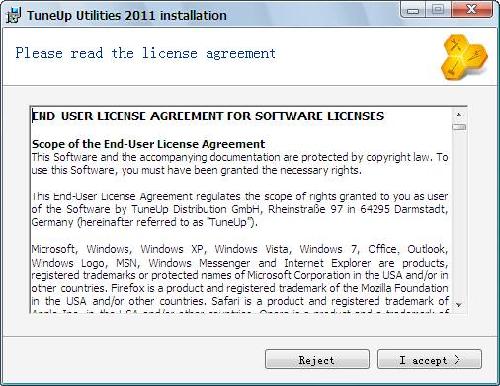Accept the license with I accept button
The width and height of the screenshot is (500, 386).
[x=429, y=359]
